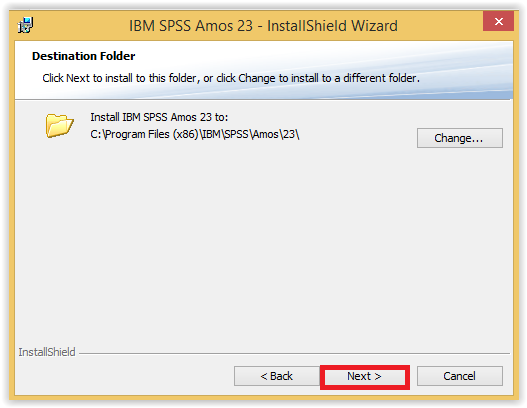Go back with the < Back button
The height and width of the screenshot is (408, 527).
click(x=277, y=376)
